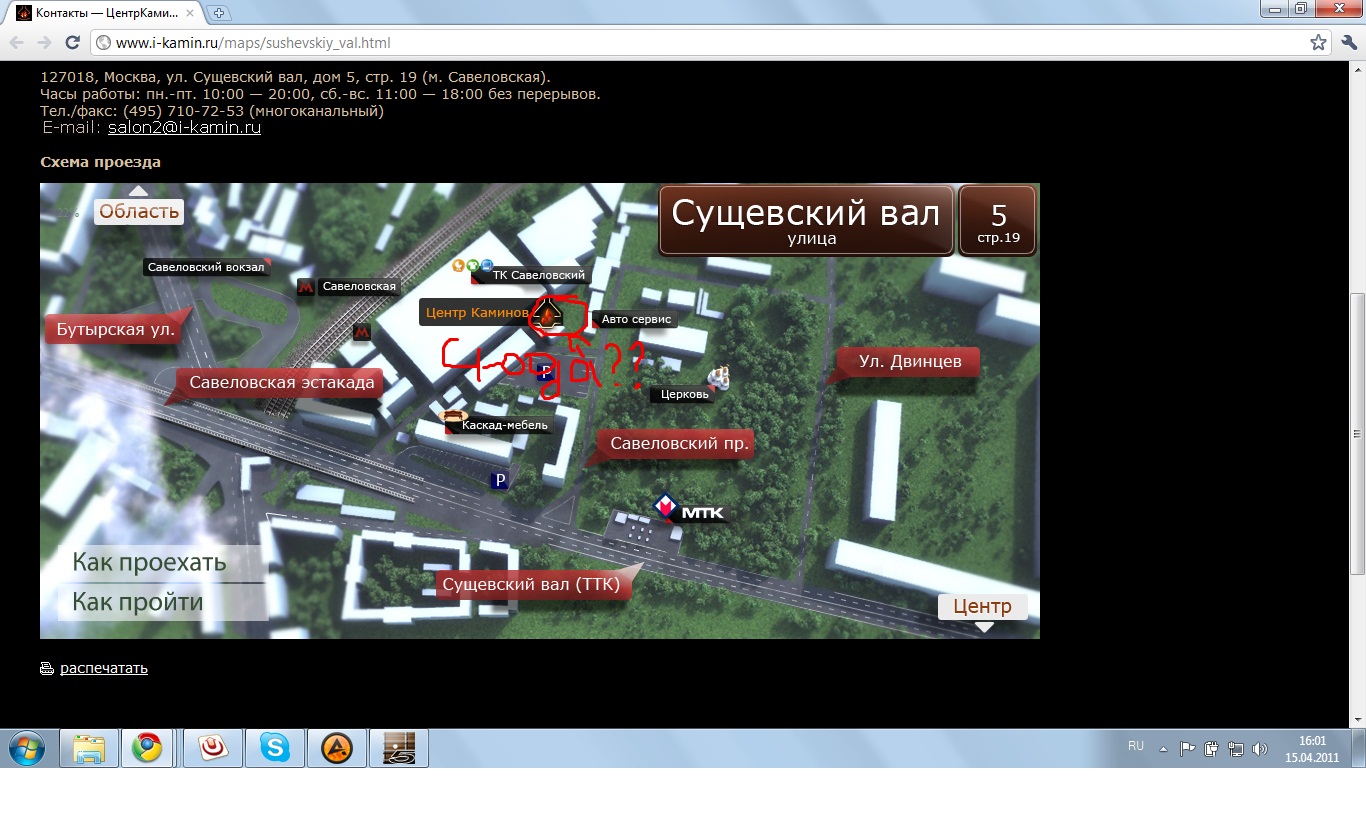Open Skype from the taskbar
Viewport: 1366px width, 830px height.
[x=275, y=748]
